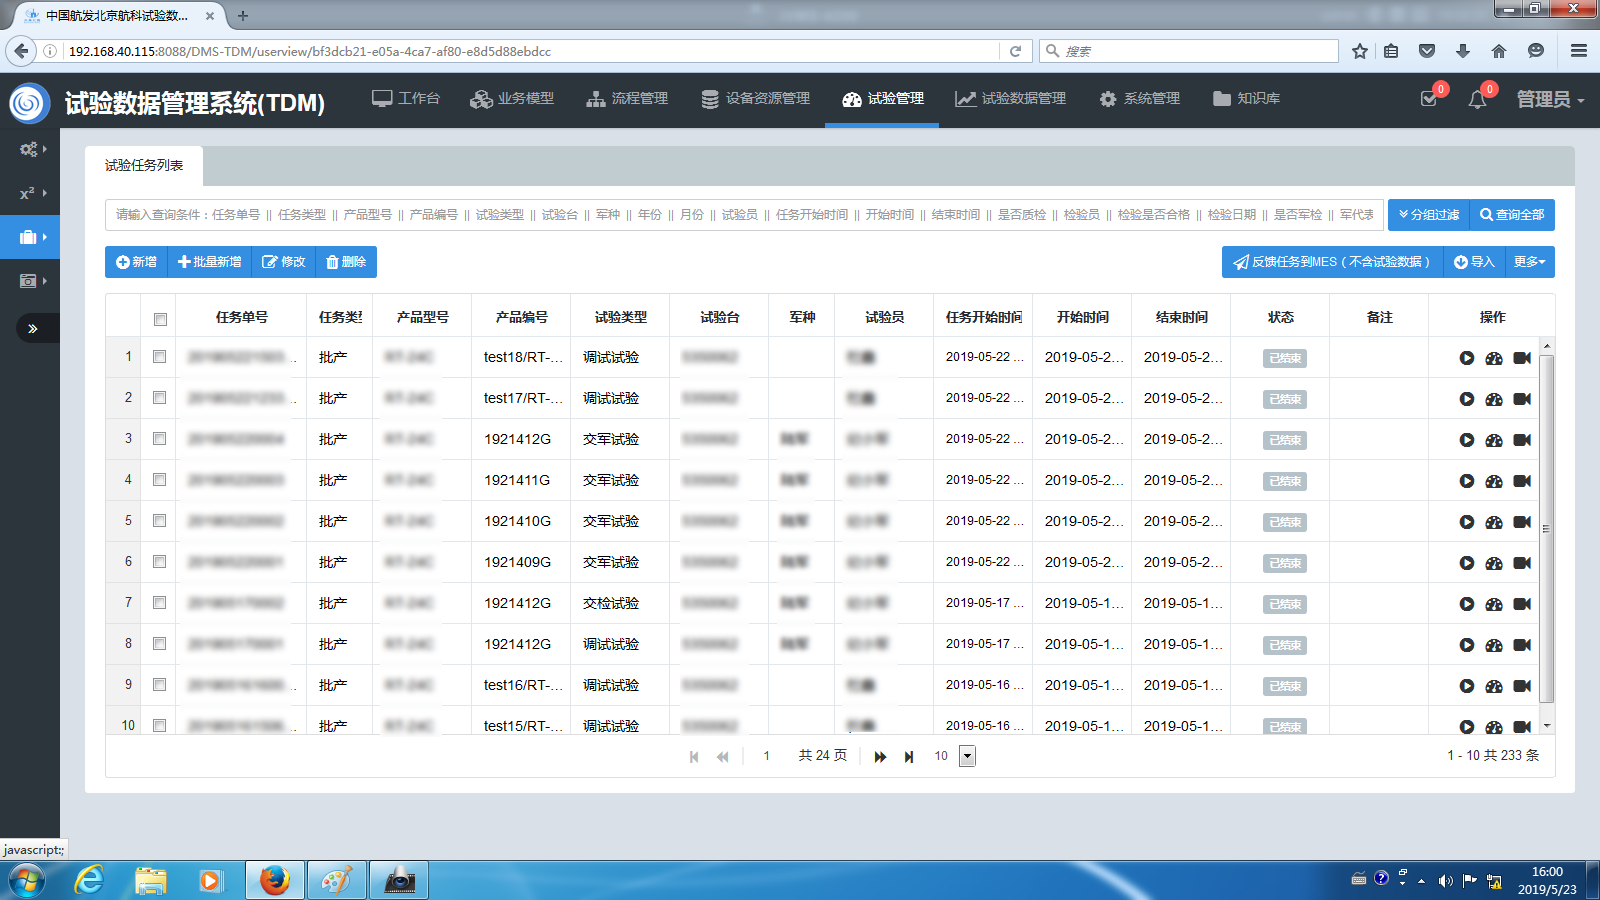Select the 试验任务列表 tab
Screen dimensions: 1600x900
coord(144,166)
